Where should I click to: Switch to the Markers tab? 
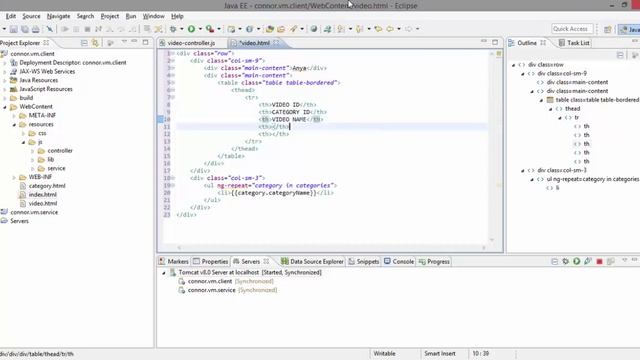174,262
